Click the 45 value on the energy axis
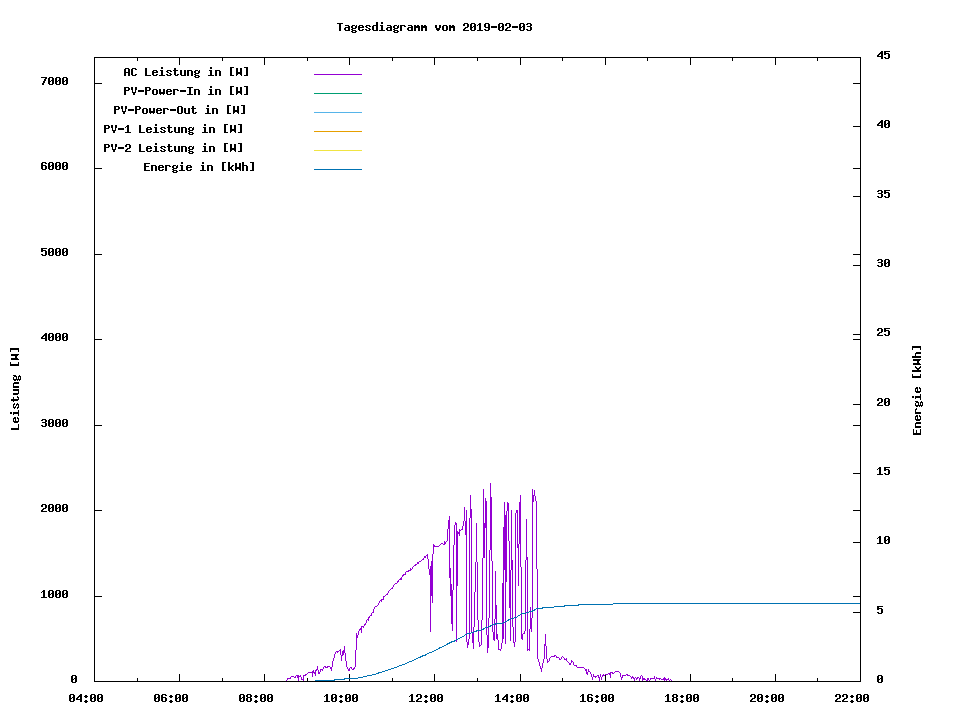 point(883,56)
